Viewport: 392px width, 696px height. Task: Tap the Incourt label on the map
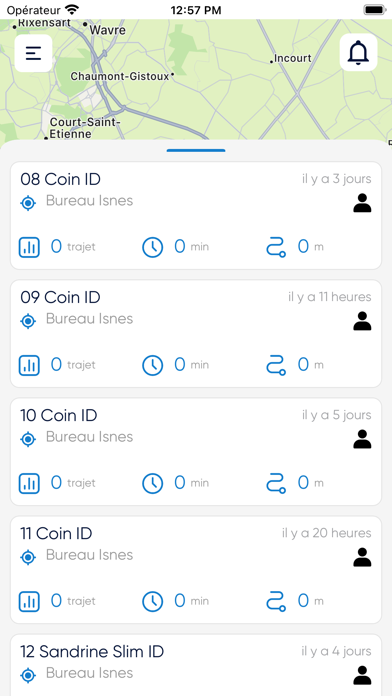point(293,58)
